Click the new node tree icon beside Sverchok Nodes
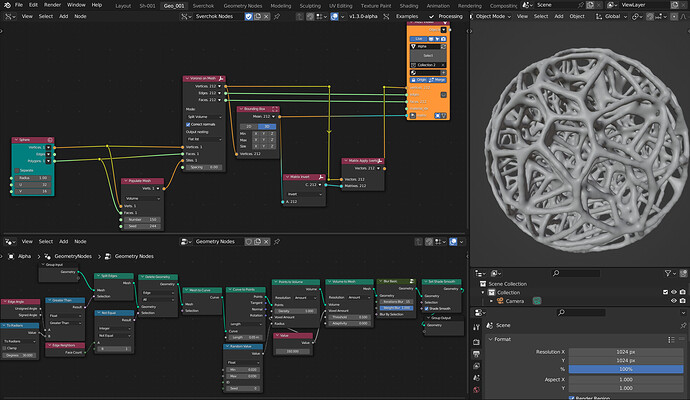Screen dimensions: 690x400 point(257,16)
